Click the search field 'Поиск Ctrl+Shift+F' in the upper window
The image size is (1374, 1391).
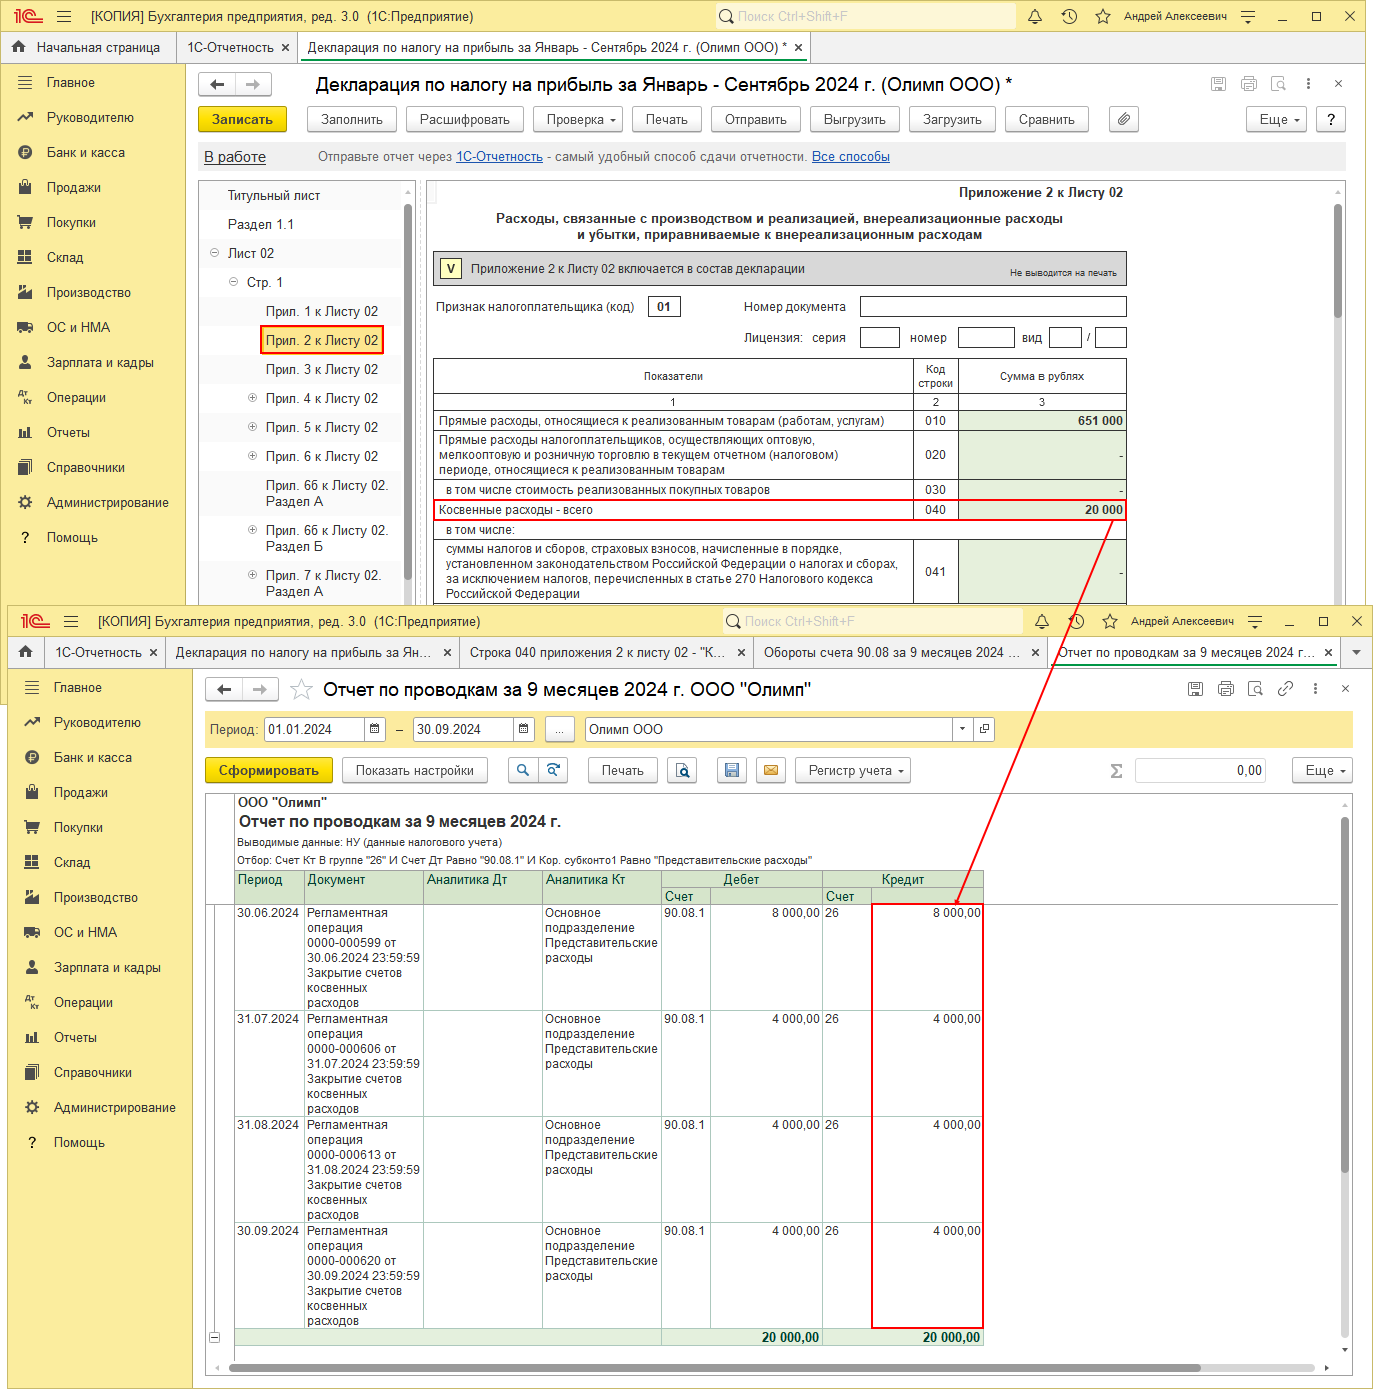(x=866, y=16)
